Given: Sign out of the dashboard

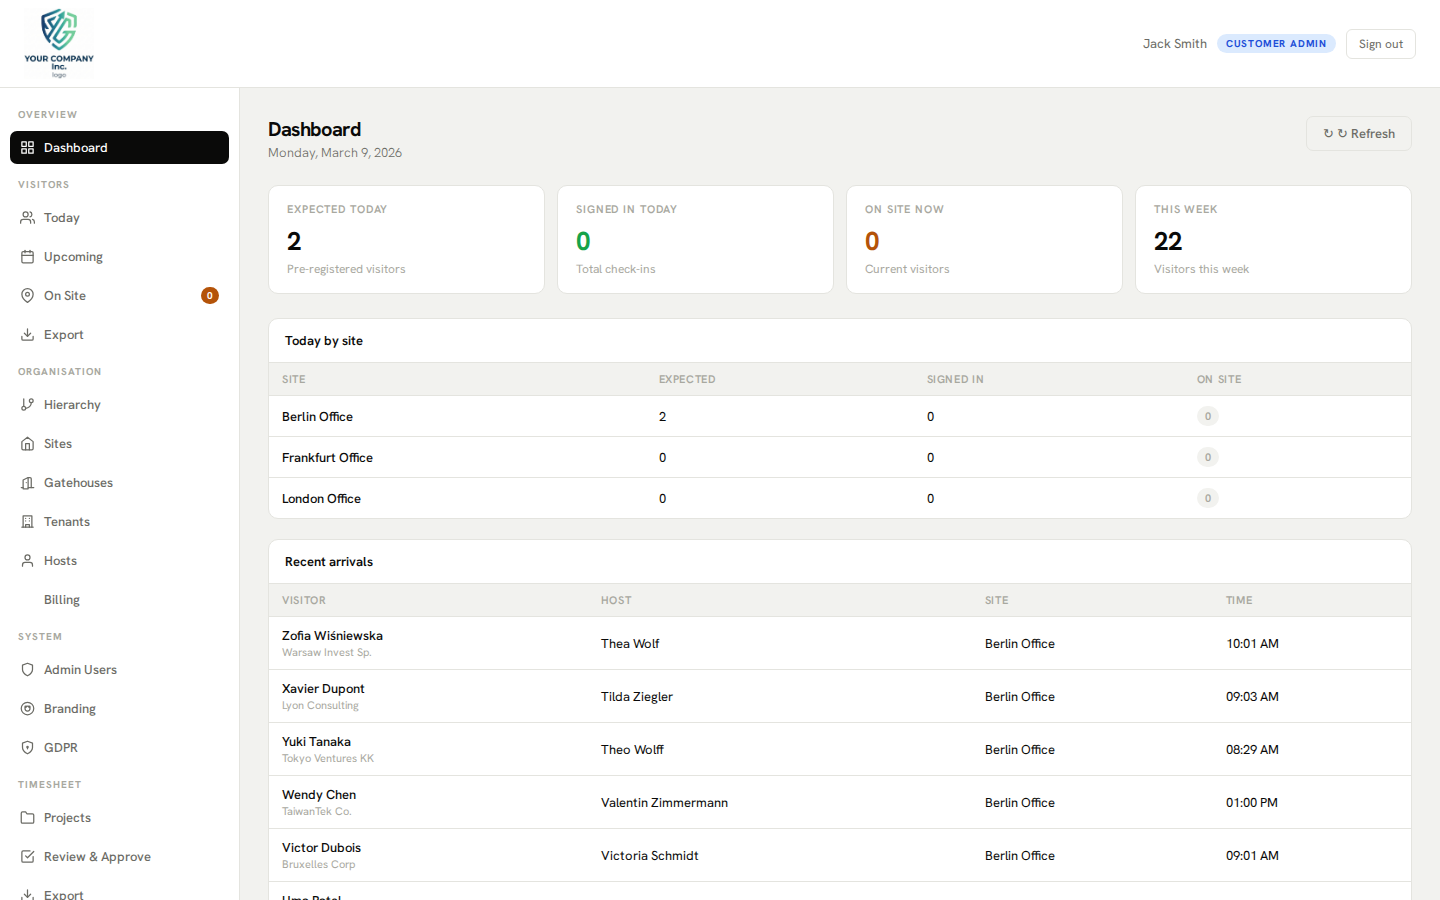Looking at the screenshot, I should 1380,43.
